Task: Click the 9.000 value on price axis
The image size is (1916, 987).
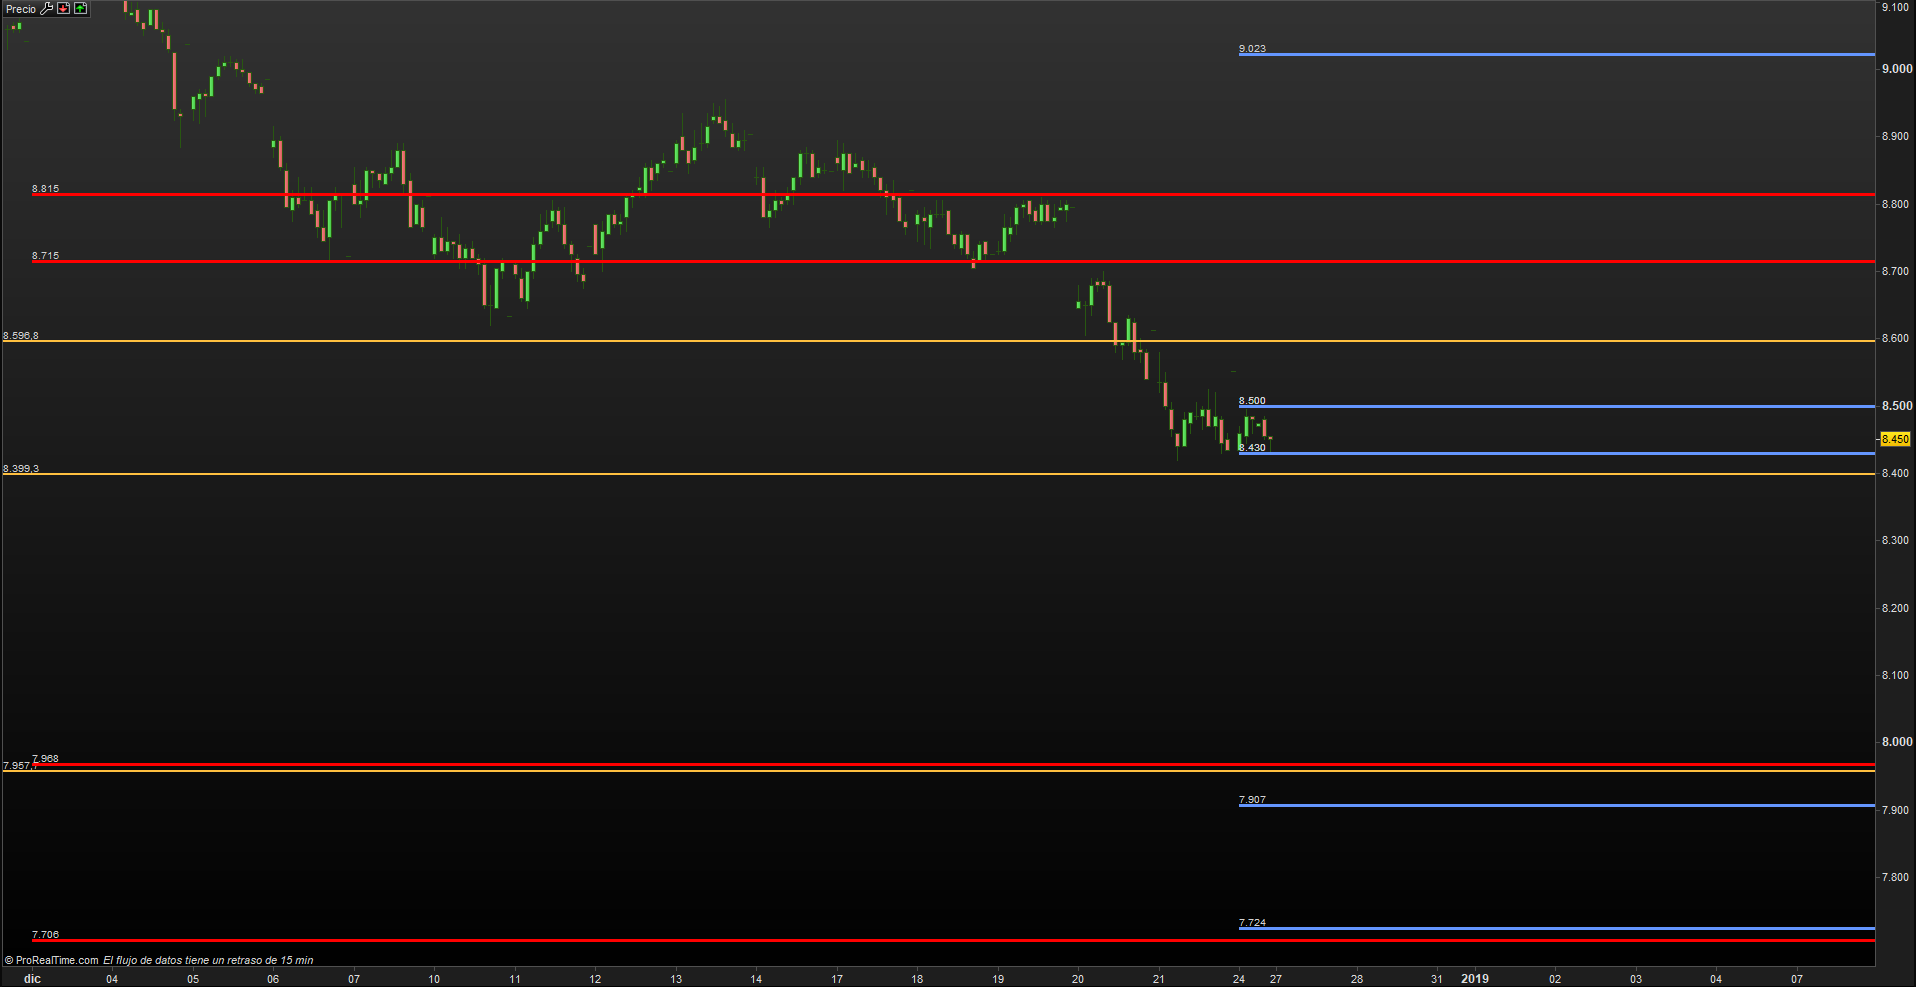Action: pos(1897,69)
